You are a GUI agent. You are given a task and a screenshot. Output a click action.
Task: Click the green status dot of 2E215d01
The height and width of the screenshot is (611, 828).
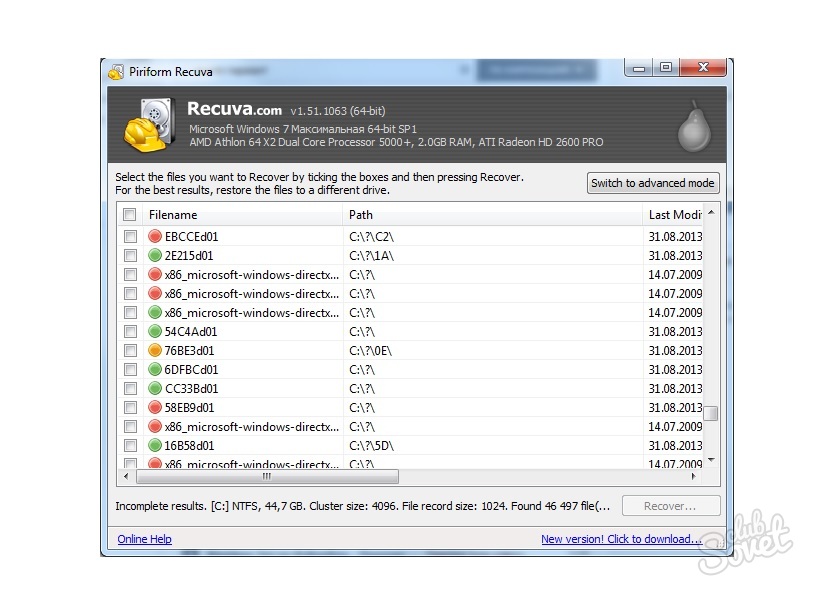(x=155, y=256)
